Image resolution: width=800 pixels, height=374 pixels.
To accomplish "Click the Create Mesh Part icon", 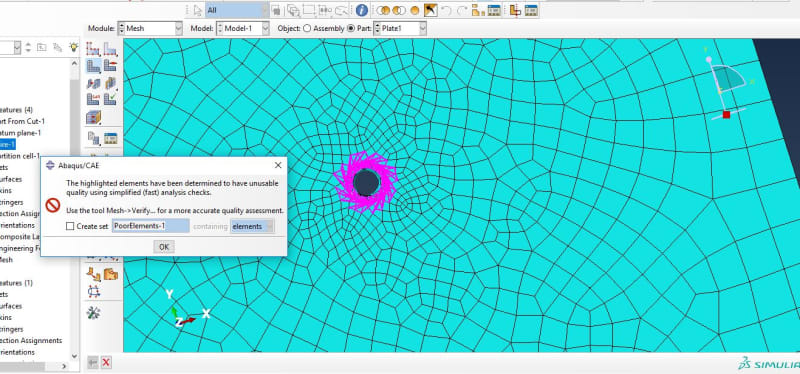I will pos(93,138).
